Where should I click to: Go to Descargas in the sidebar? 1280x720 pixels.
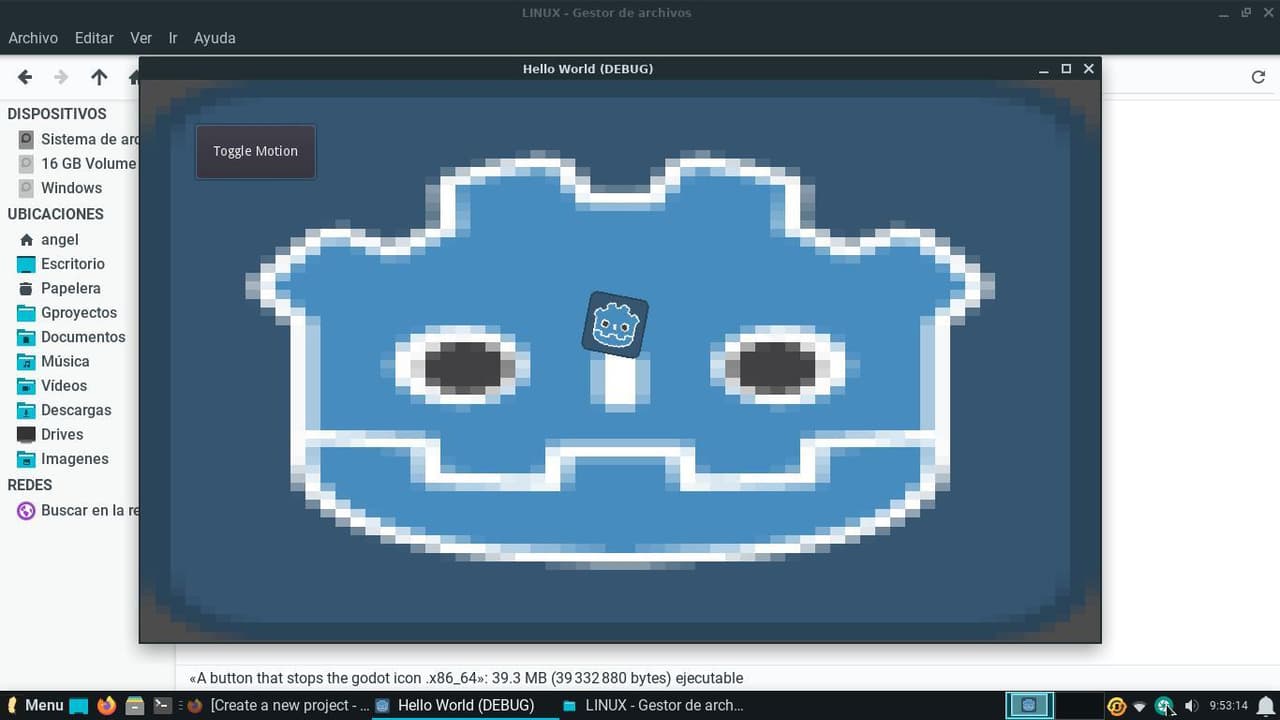(x=75, y=410)
